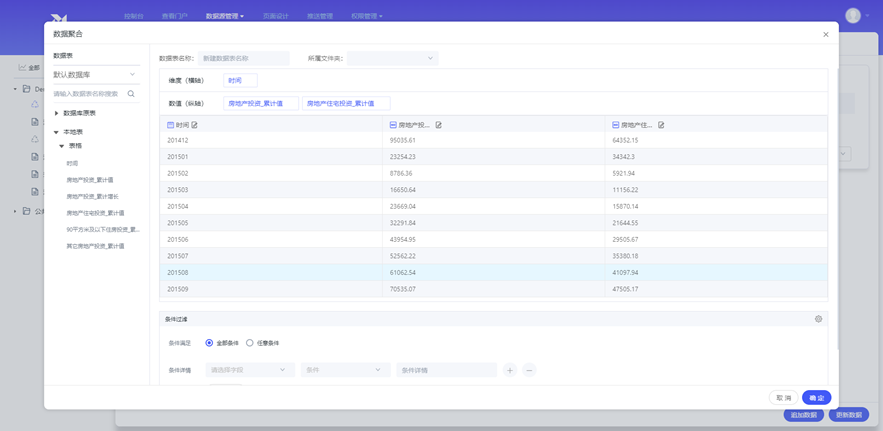Open the 所属文件夹 dropdown
883x431 pixels.
[392, 58]
